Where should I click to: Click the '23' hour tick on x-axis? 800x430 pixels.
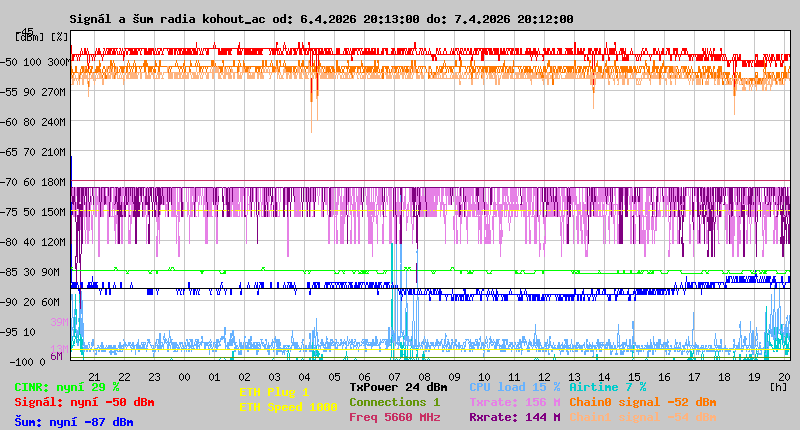tap(154, 377)
